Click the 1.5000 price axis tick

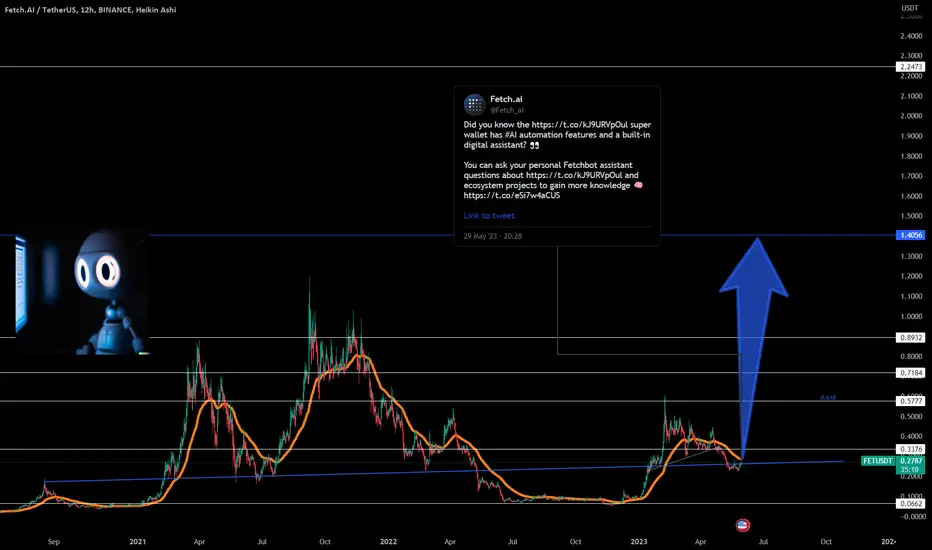(911, 216)
